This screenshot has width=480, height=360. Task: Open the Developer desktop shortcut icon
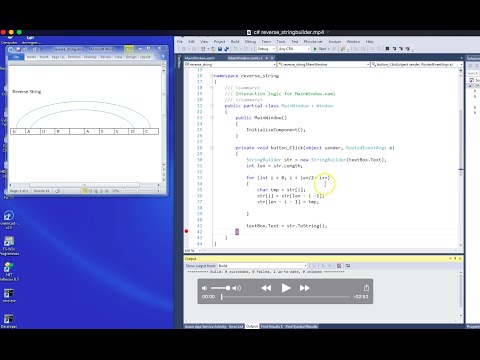tap(9, 321)
